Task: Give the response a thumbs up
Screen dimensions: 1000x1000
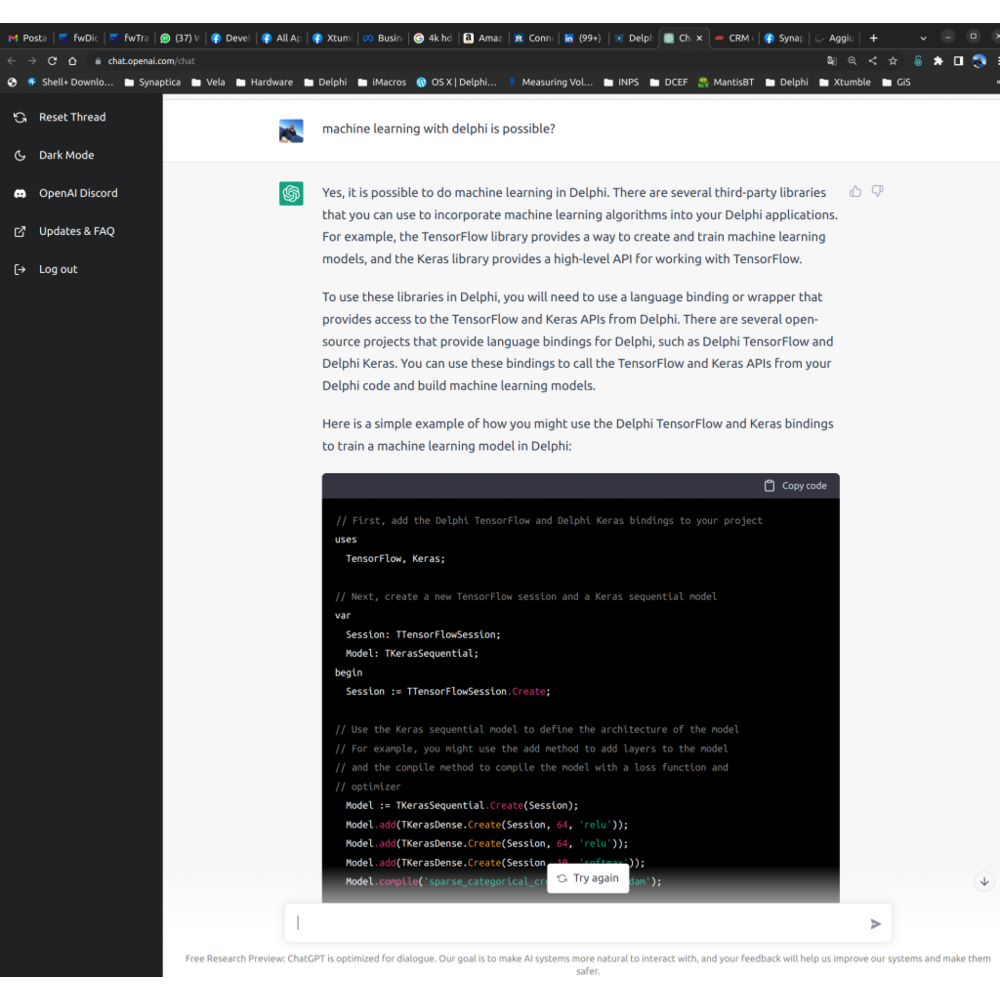Action: pyautogui.click(x=855, y=191)
